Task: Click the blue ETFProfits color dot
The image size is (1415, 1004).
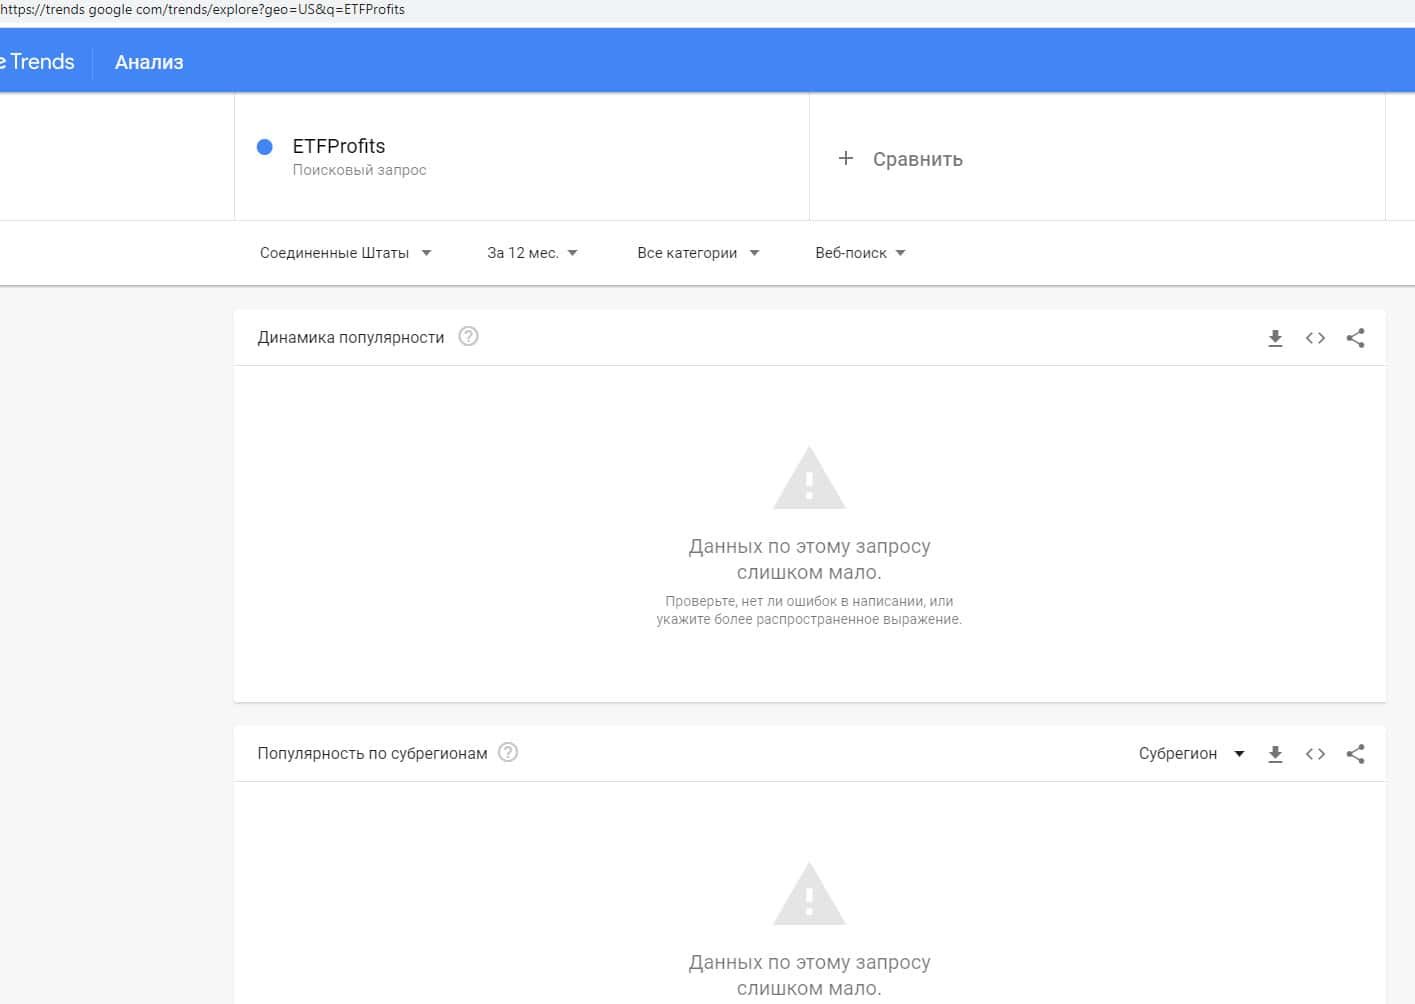Action: point(265,147)
